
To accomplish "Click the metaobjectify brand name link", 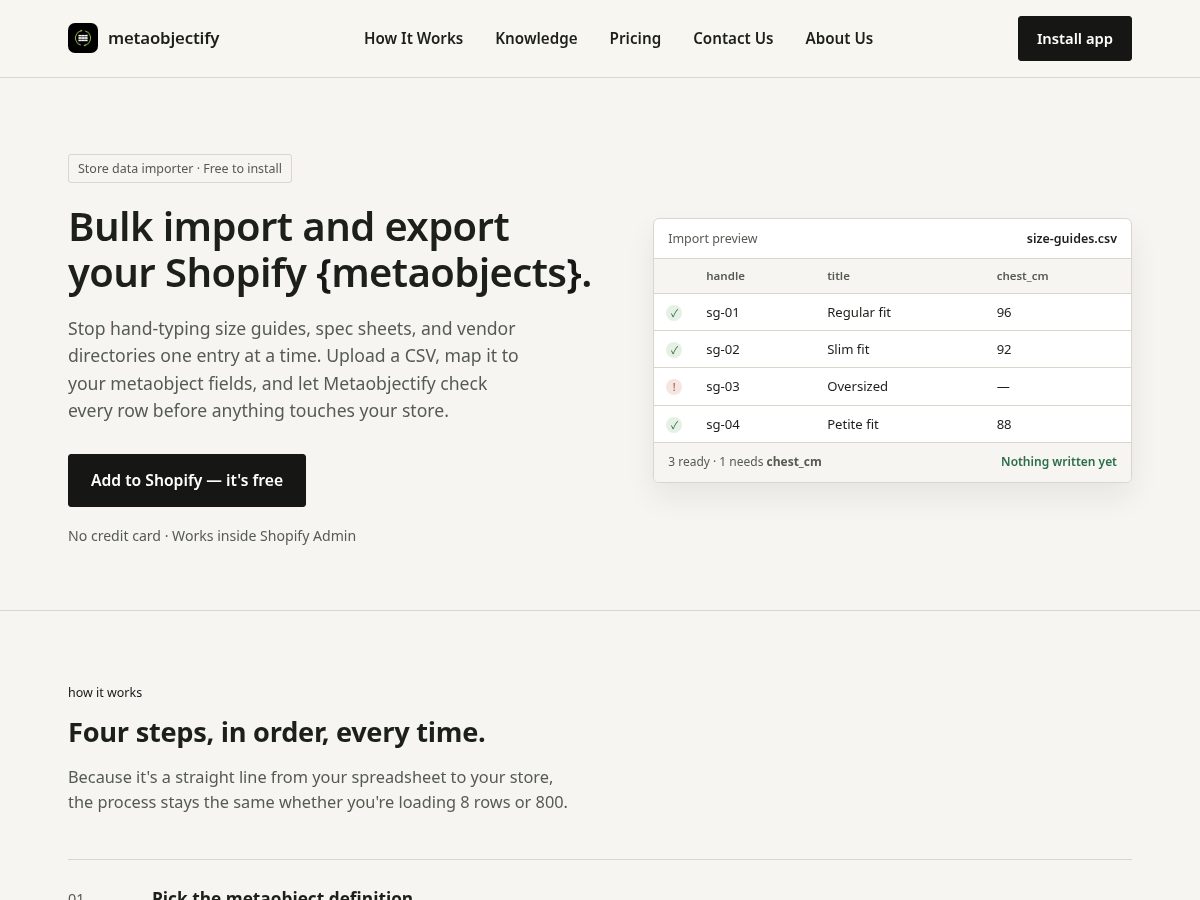I will 163,38.
